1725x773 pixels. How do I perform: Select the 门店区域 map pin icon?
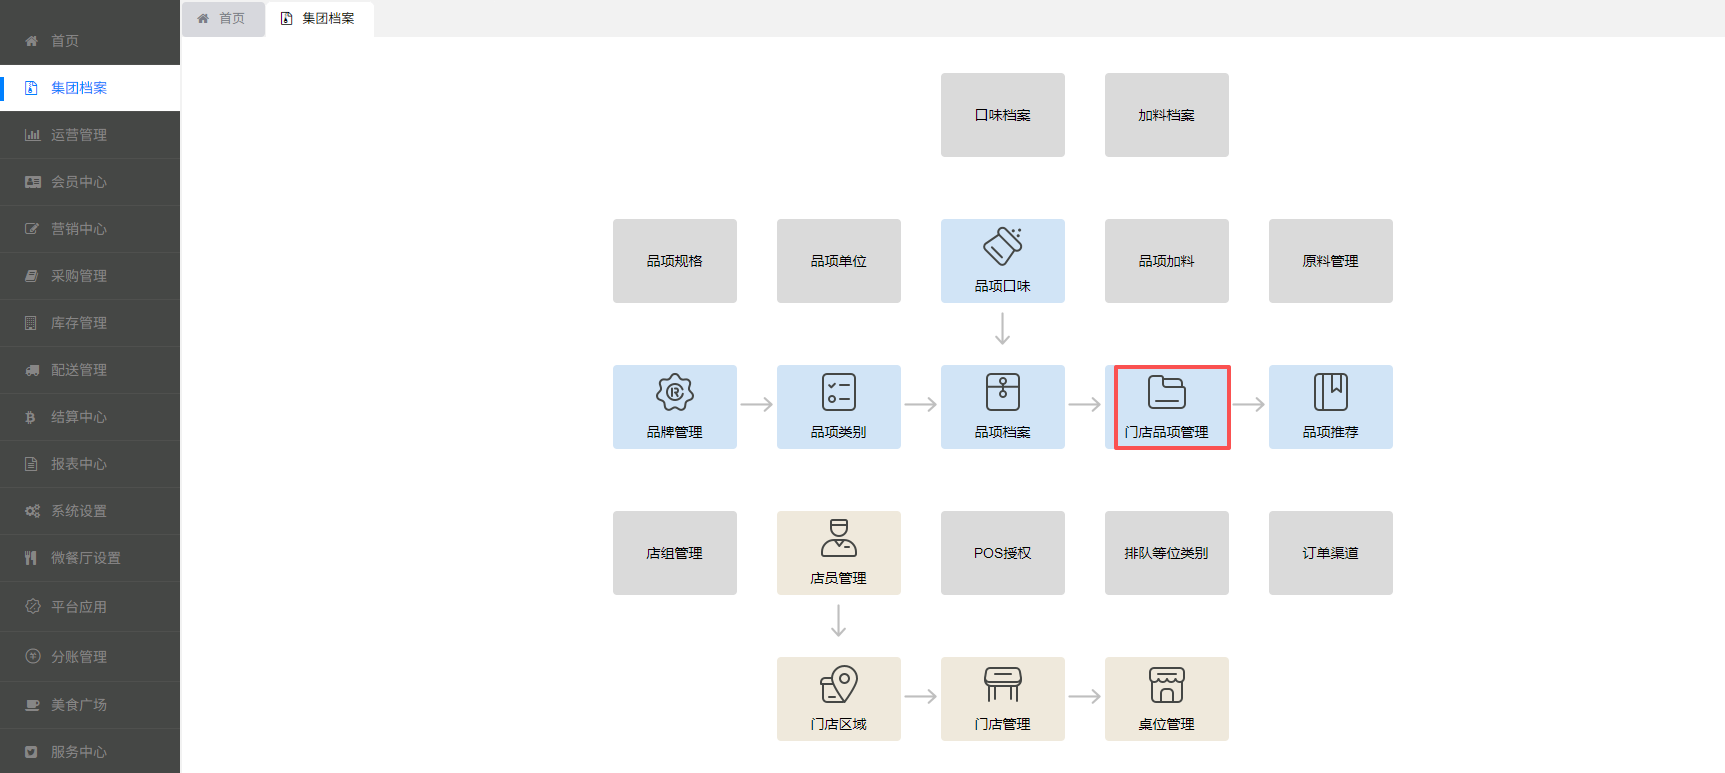(x=839, y=684)
